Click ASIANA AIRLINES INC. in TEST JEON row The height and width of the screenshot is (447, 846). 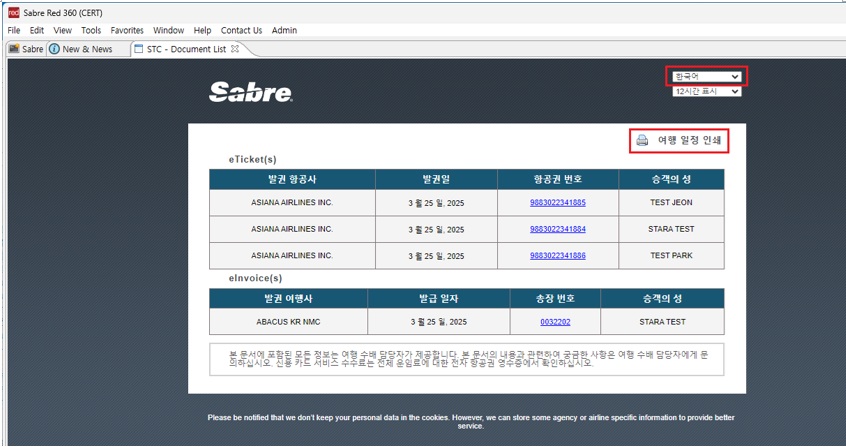pyautogui.click(x=292, y=202)
